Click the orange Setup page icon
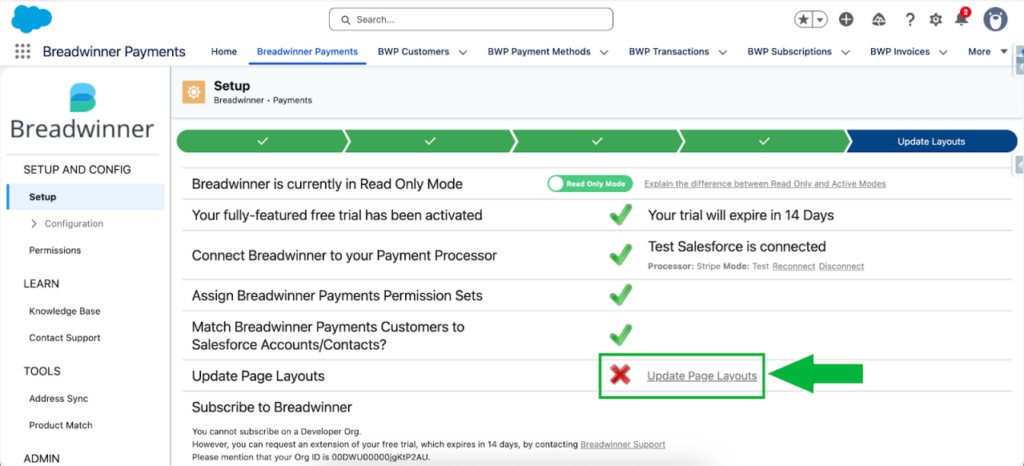 coord(193,93)
